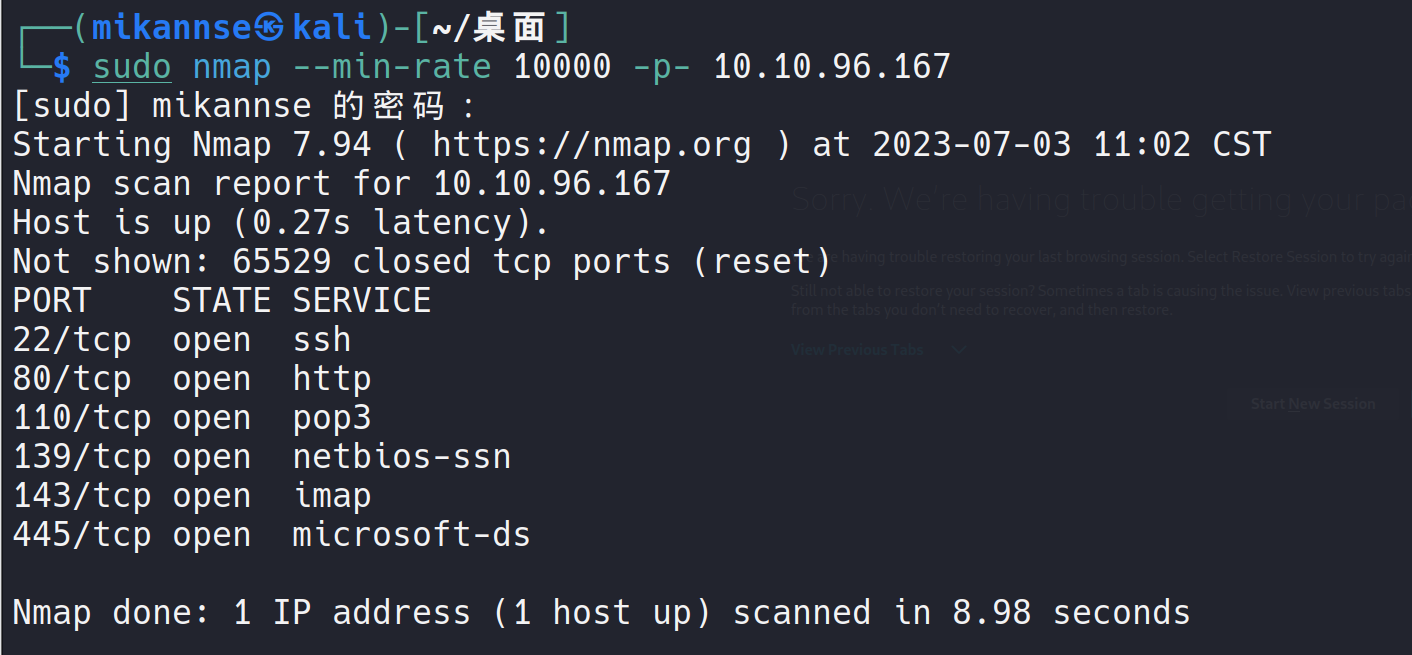Click the PORT column header text
Screen dimensions: 1412x655
point(52,301)
